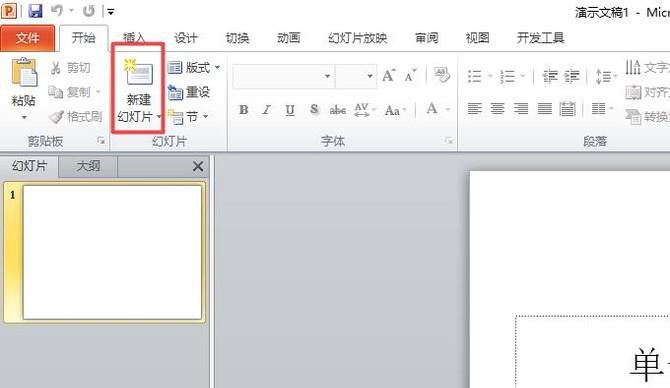Apply numbered list icon
670x388 pixels.
tap(508, 76)
